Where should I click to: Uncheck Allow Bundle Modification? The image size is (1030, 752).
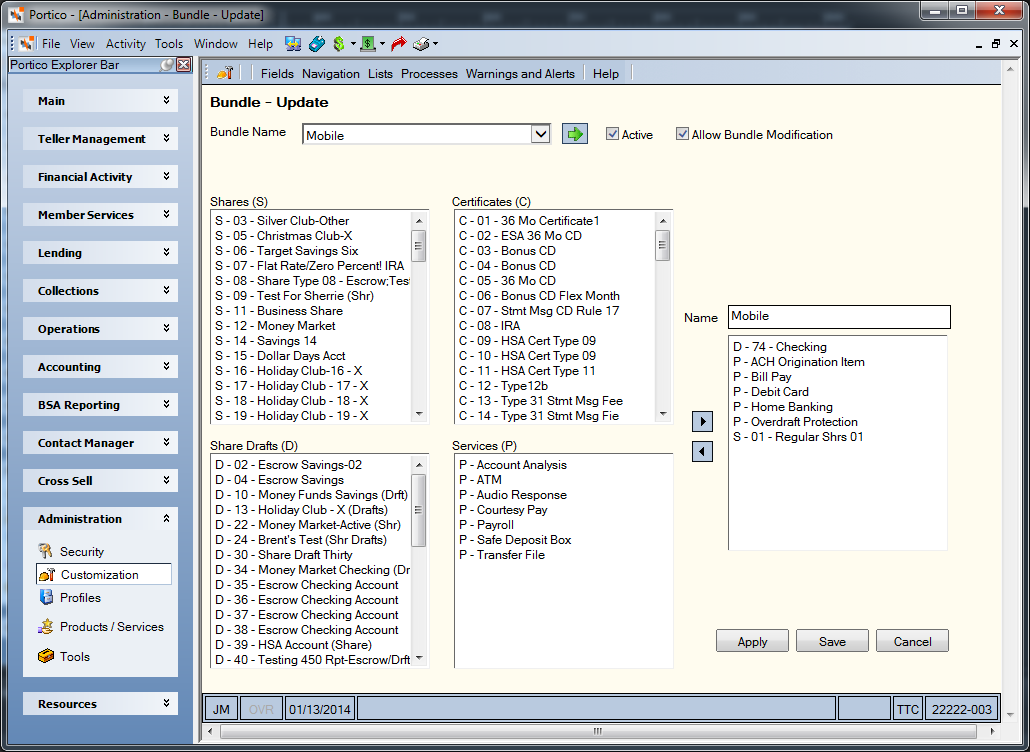683,134
